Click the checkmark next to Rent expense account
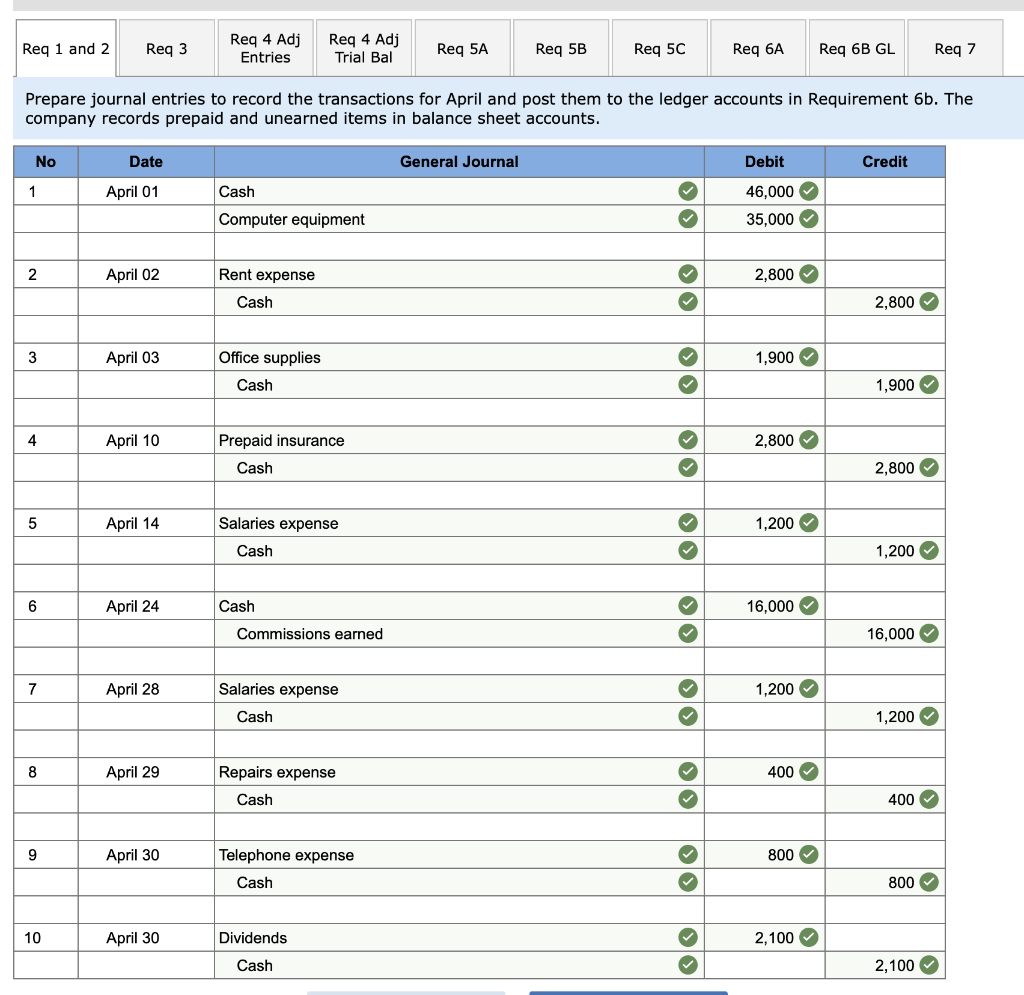The image size is (1024, 995). pyautogui.click(x=688, y=274)
